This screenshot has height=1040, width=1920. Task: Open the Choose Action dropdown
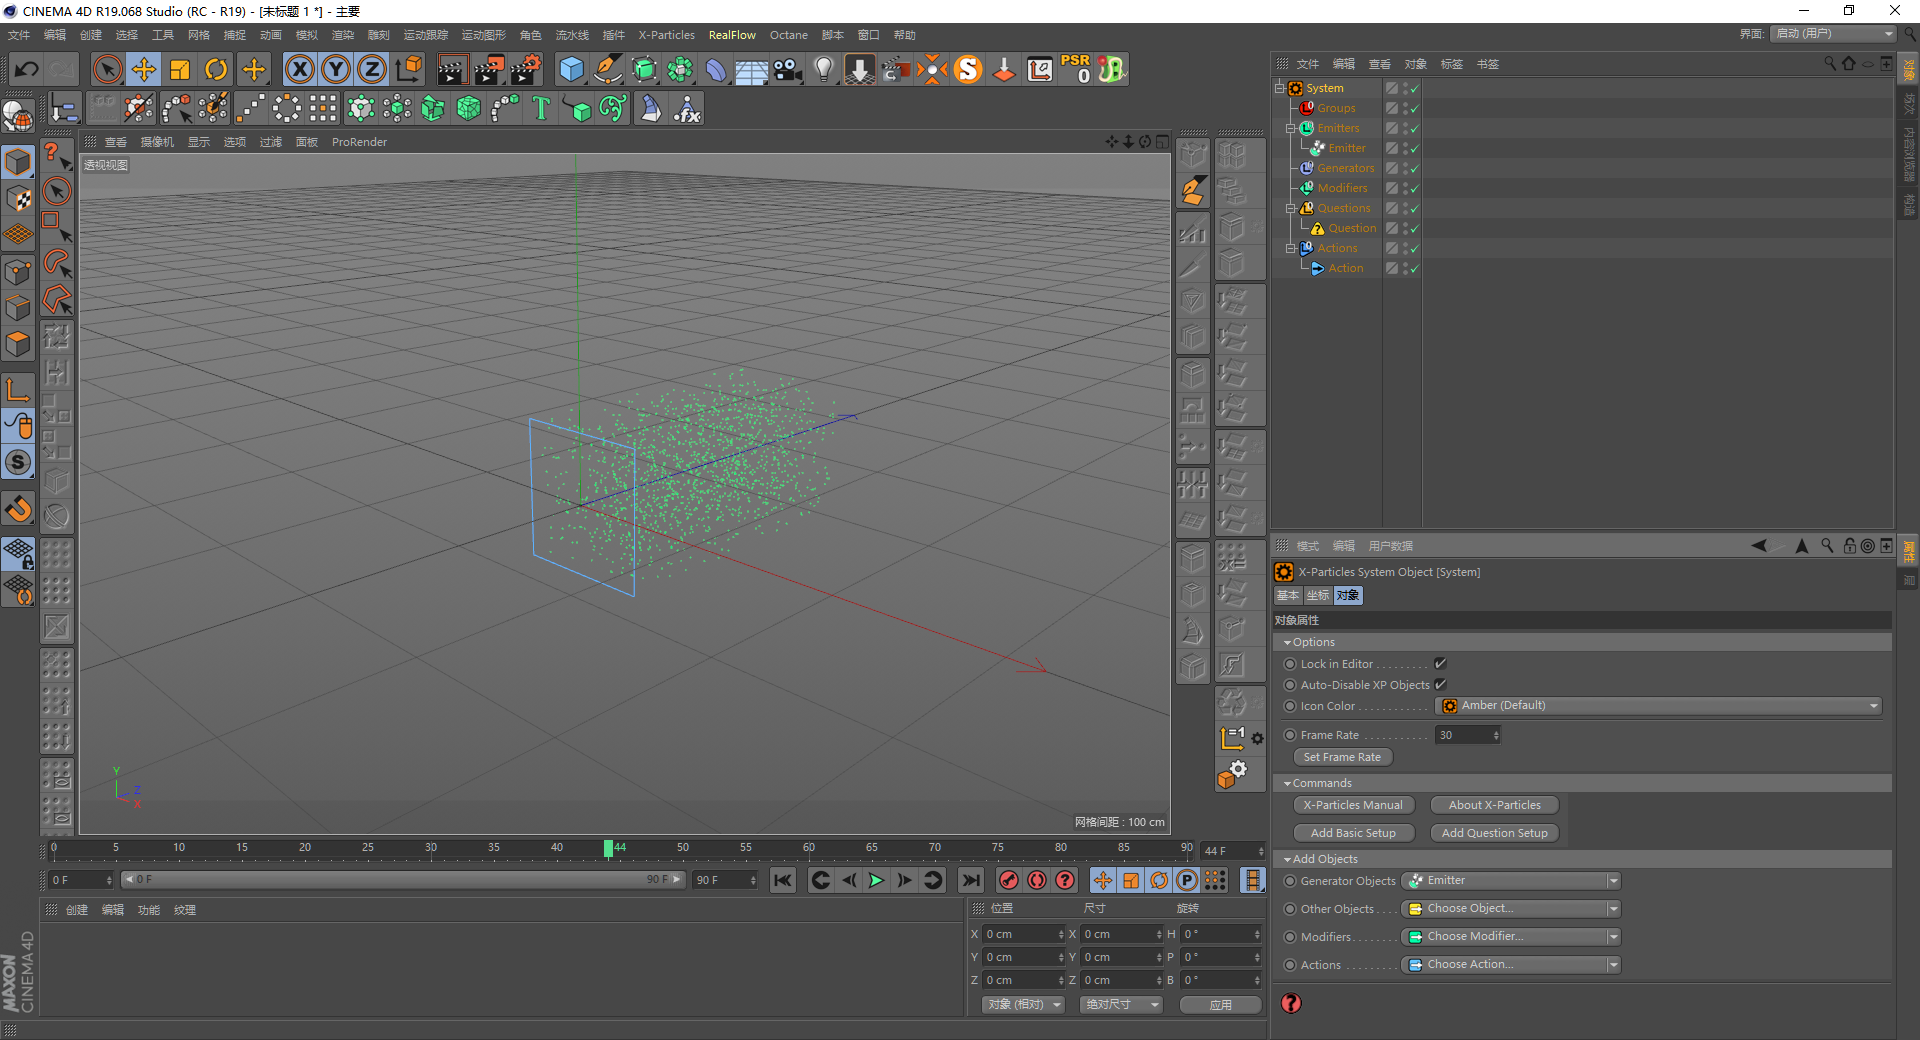click(x=1510, y=965)
